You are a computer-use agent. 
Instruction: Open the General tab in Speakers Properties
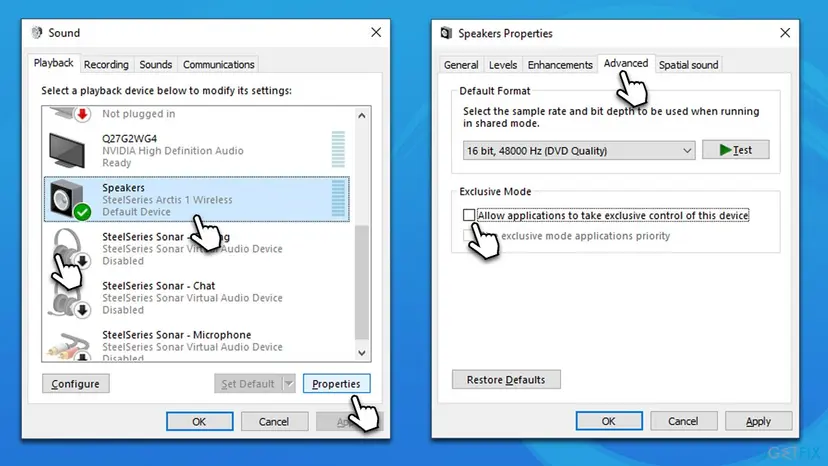pyautogui.click(x=461, y=65)
